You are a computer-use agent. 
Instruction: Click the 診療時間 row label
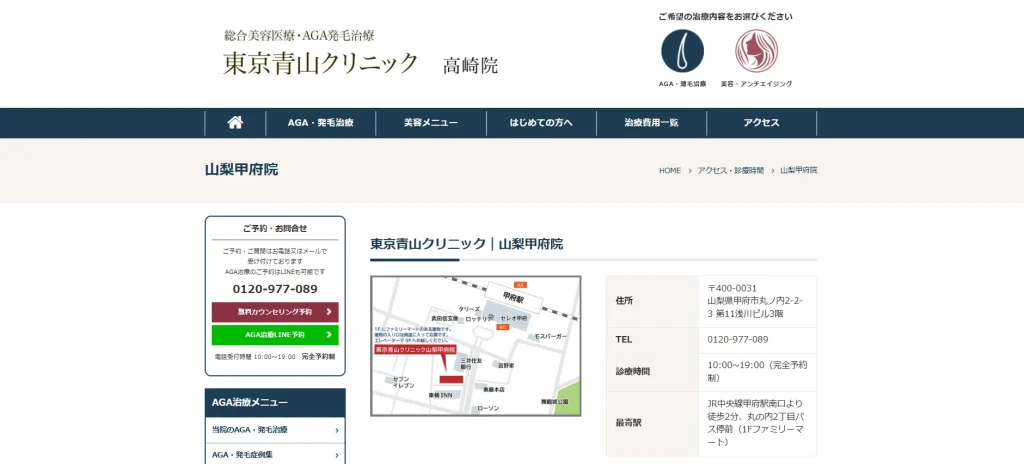pos(633,371)
